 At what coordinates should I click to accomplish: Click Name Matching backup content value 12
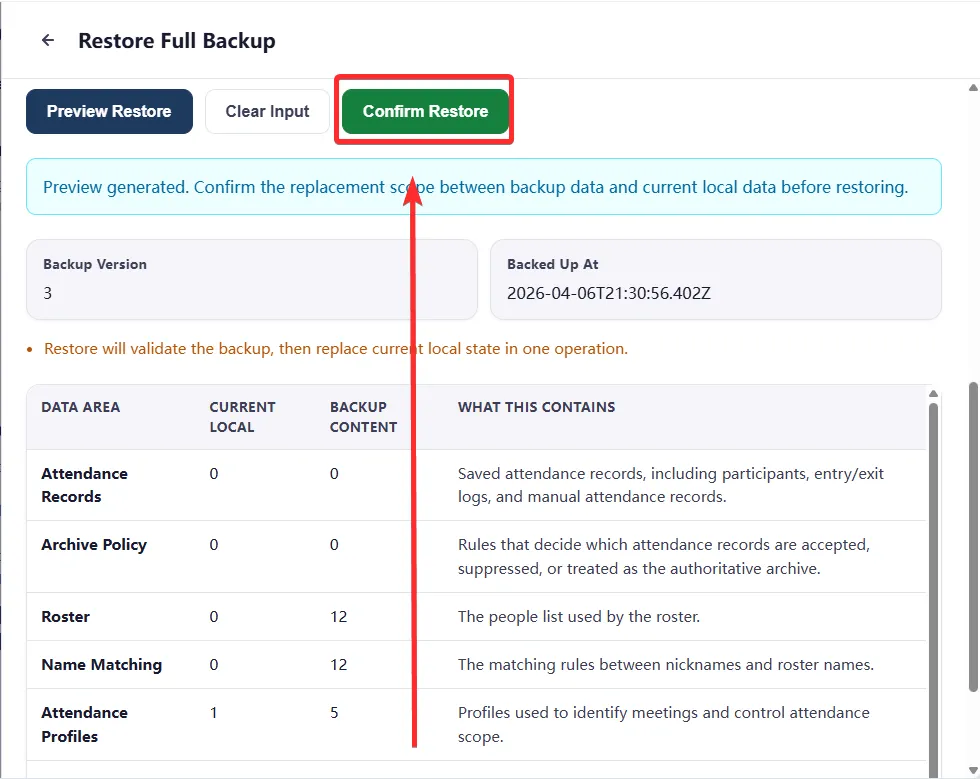click(x=339, y=665)
